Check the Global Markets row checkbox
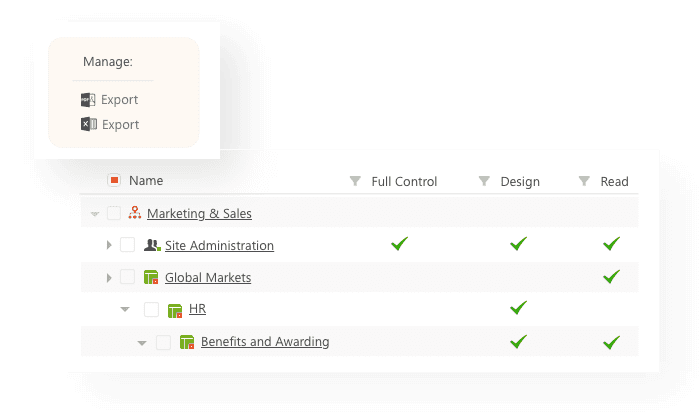 (x=127, y=277)
